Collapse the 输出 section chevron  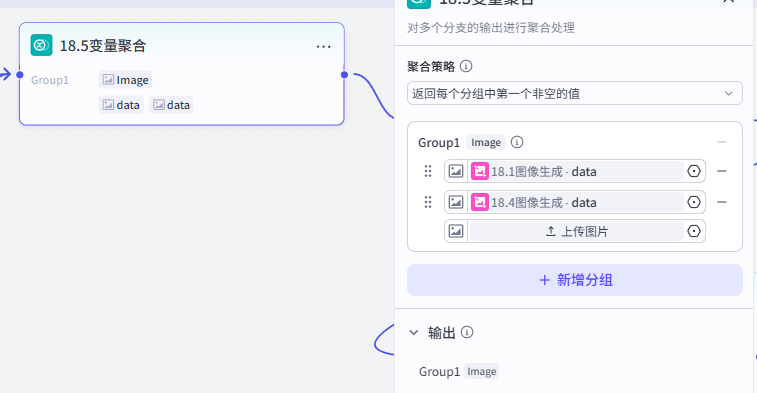(x=414, y=332)
